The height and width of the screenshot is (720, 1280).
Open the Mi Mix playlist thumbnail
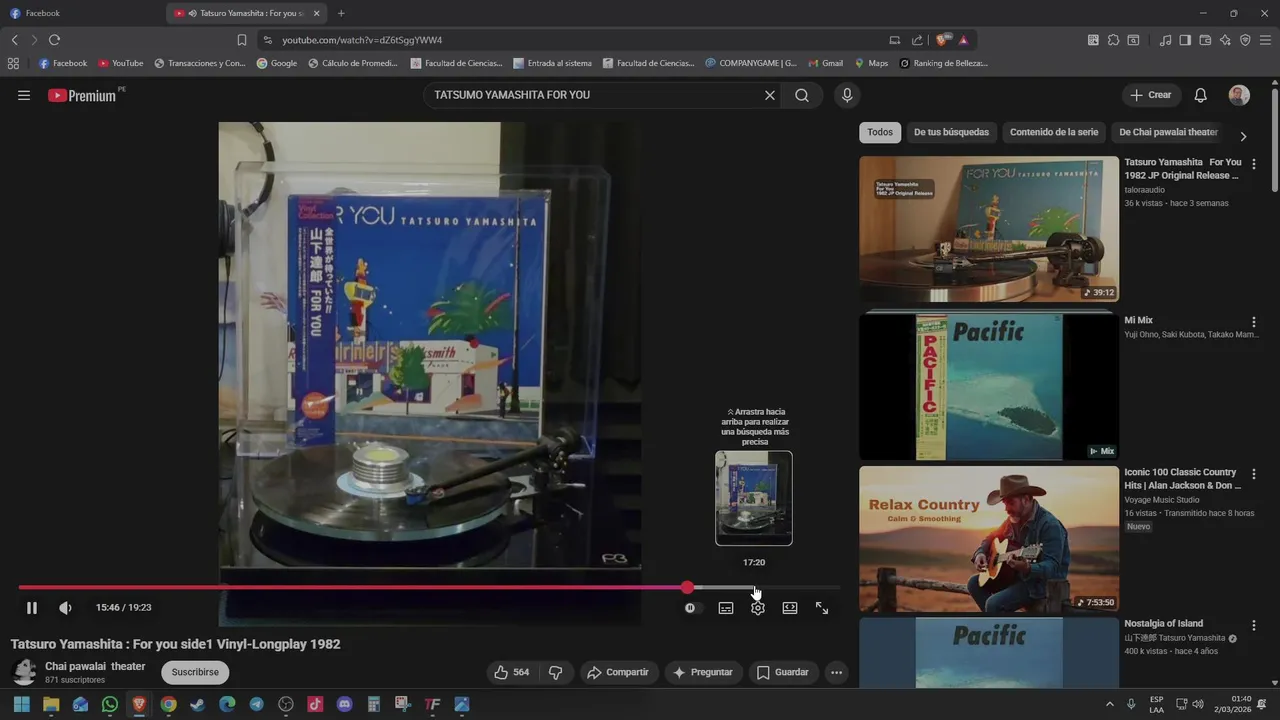[989, 385]
